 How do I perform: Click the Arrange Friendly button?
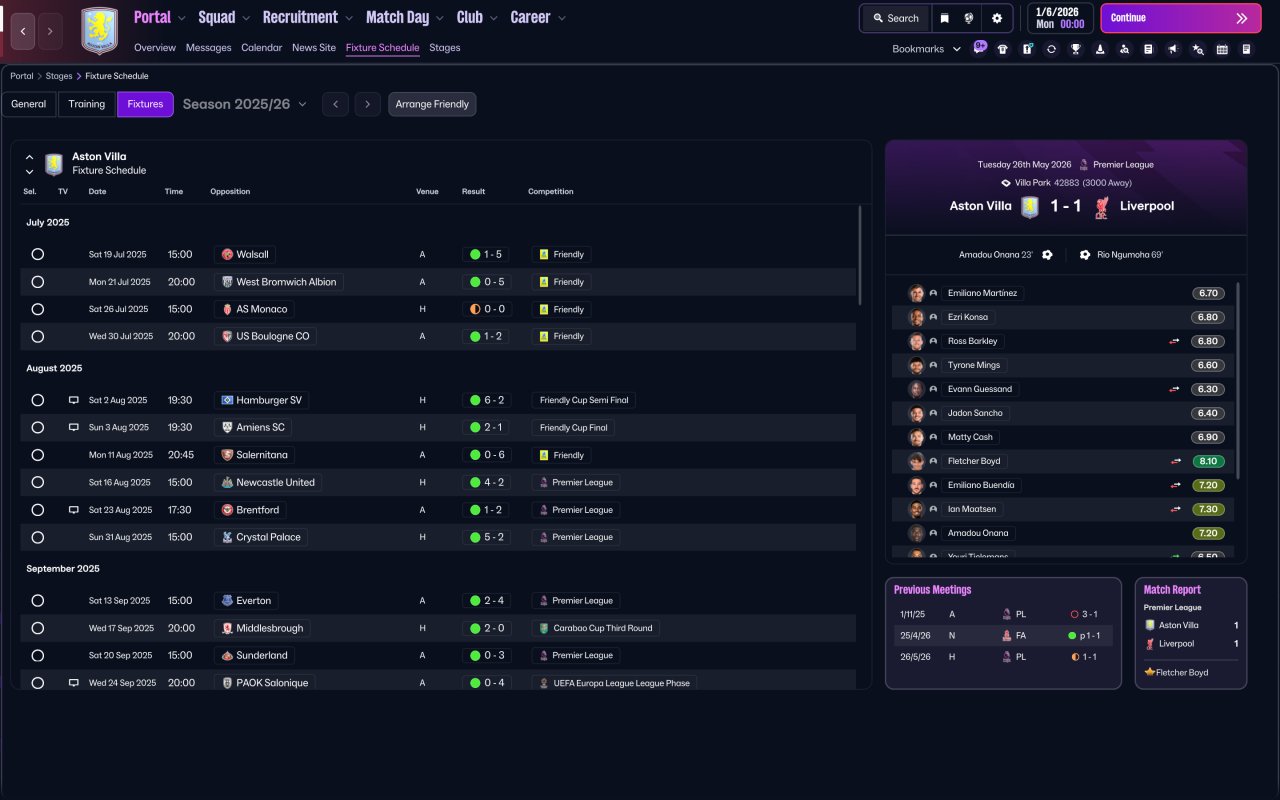[432, 104]
